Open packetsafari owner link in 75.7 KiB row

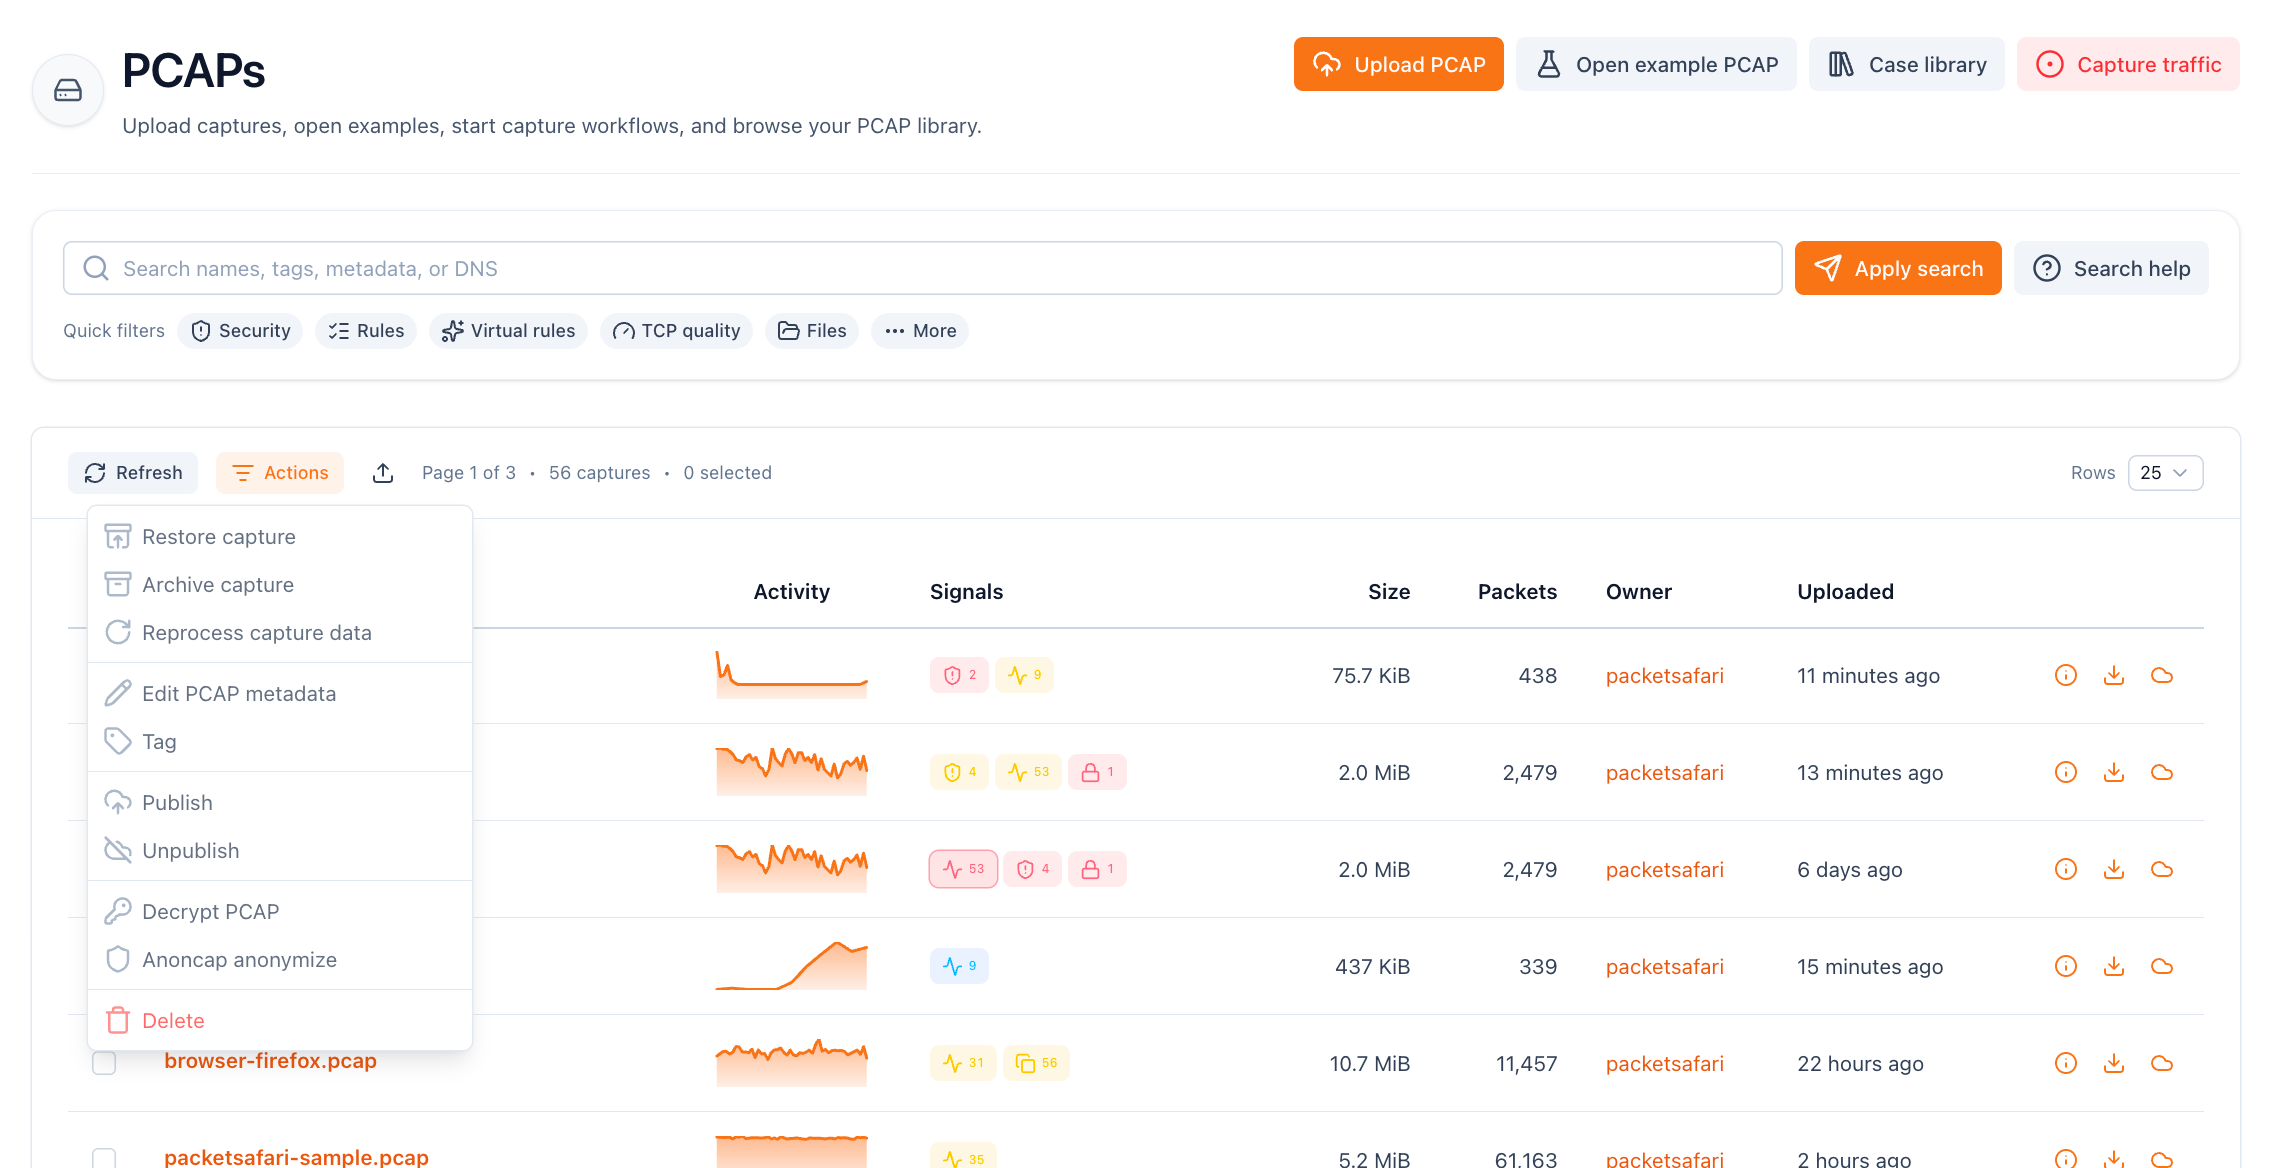click(x=1664, y=676)
